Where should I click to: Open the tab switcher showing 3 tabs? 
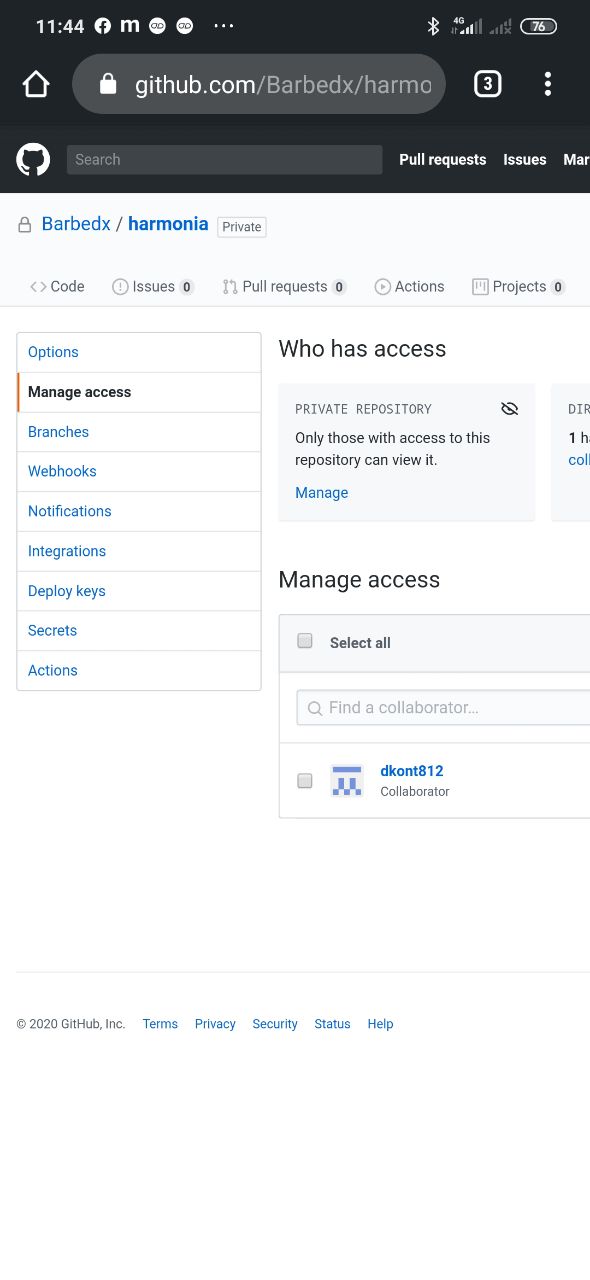tap(487, 84)
